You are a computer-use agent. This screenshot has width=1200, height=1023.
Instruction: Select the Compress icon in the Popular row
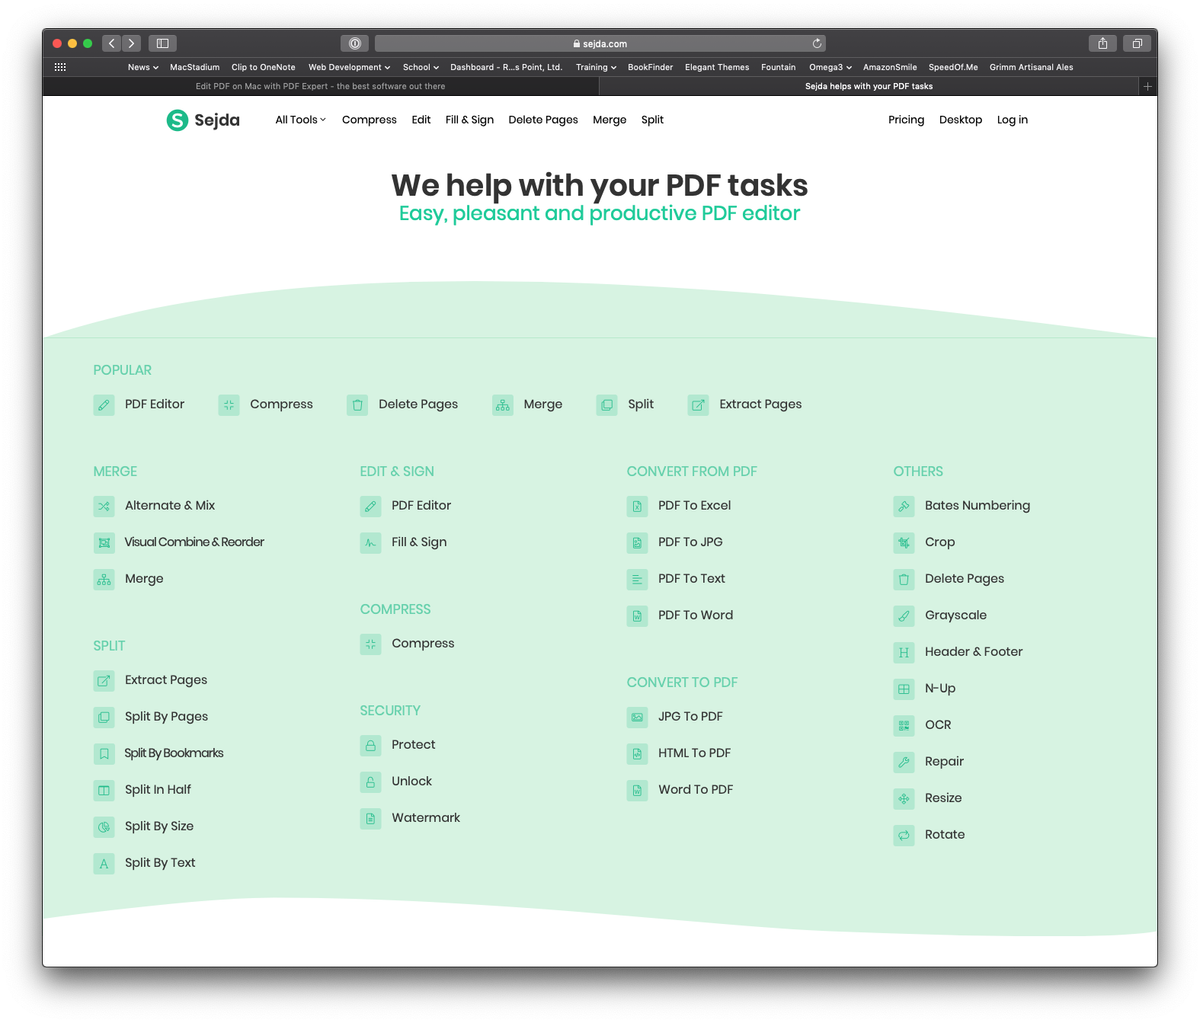point(228,404)
